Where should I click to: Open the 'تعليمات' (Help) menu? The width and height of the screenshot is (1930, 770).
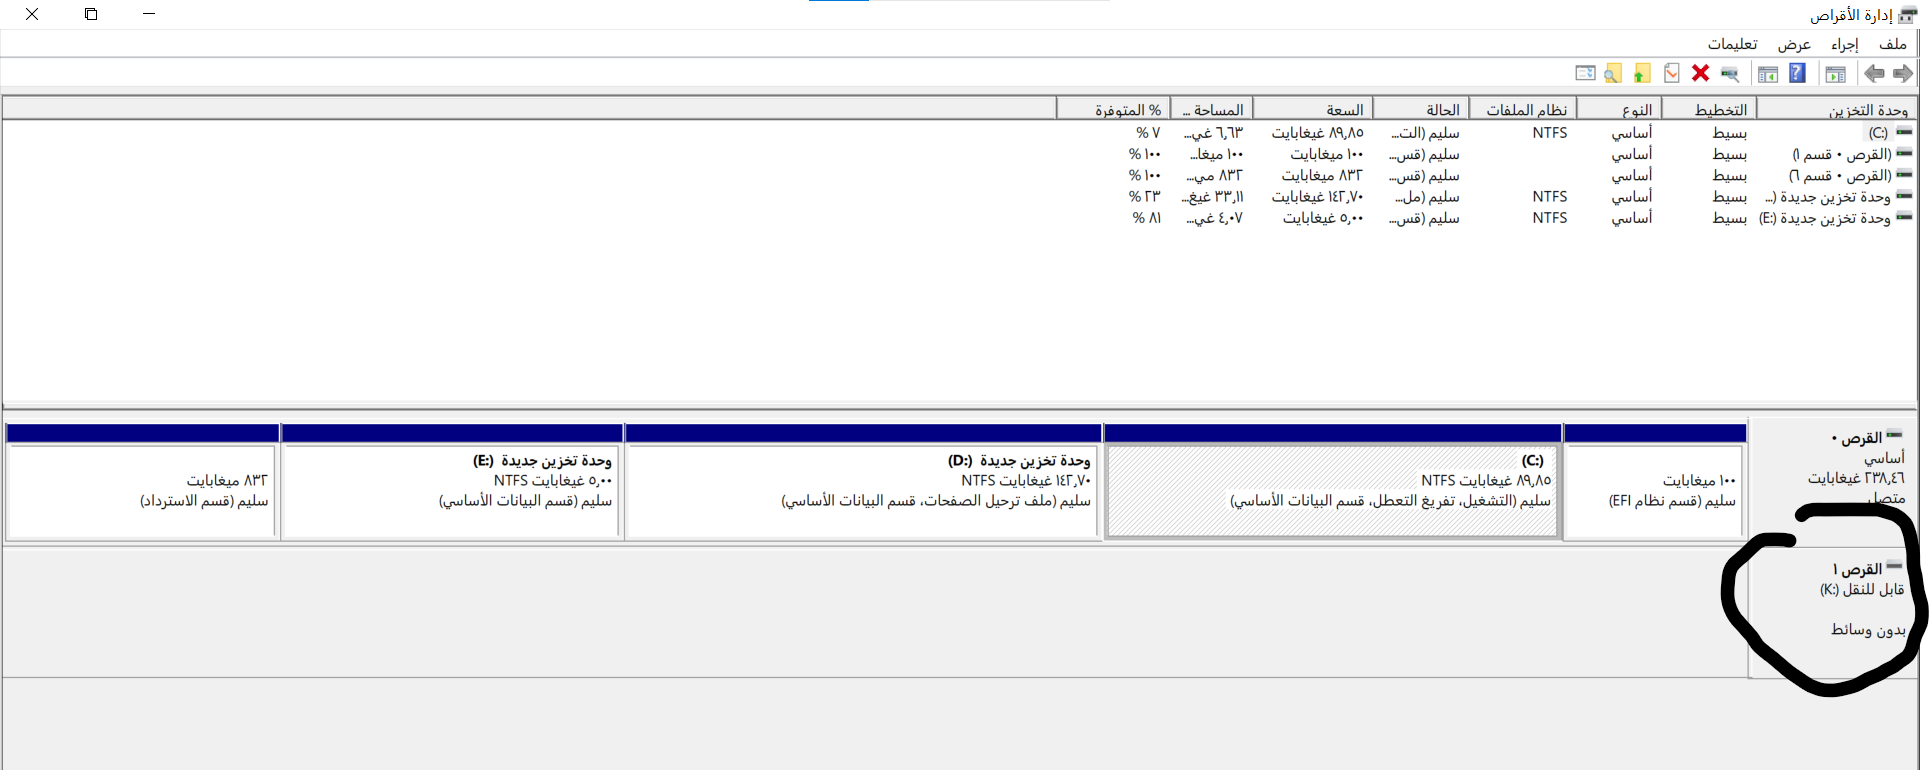coord(1732,44)
